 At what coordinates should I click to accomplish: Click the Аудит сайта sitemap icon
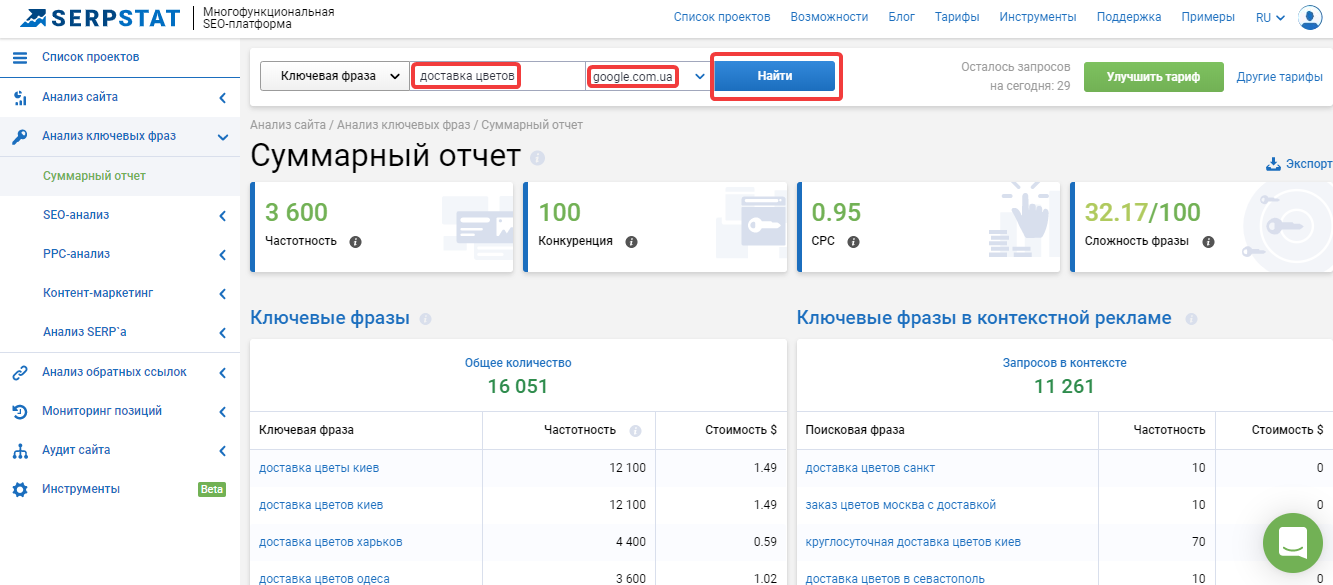point(20,451)
